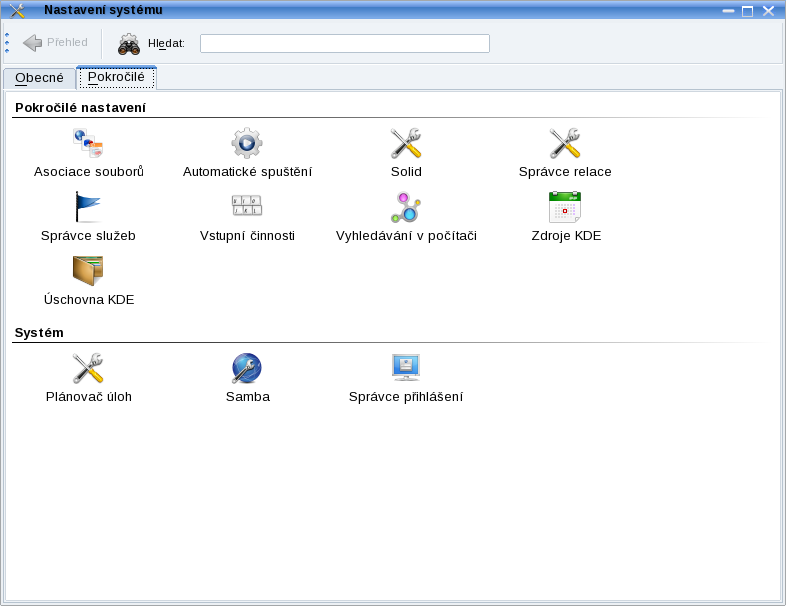The image size is (786, 606).
Task: Open Asociace souborů file associations icon
Action: (88, 143)
